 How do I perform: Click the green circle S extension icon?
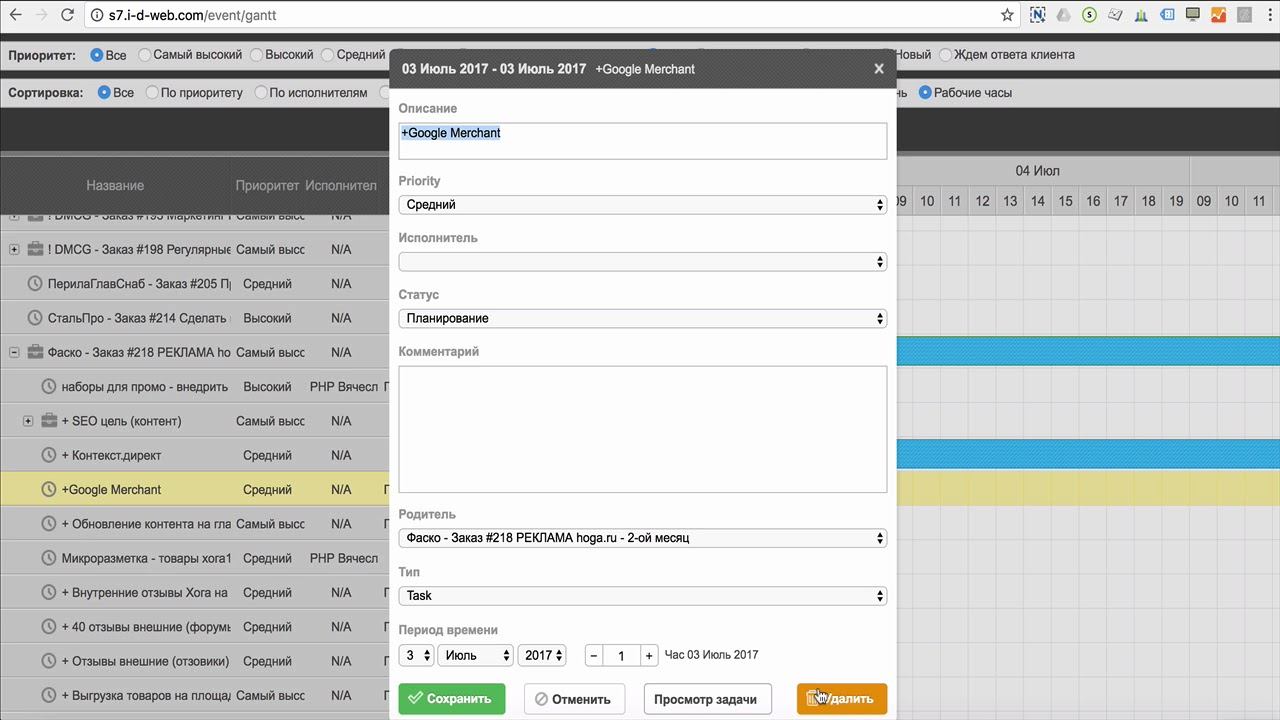tap(1089, 15)
